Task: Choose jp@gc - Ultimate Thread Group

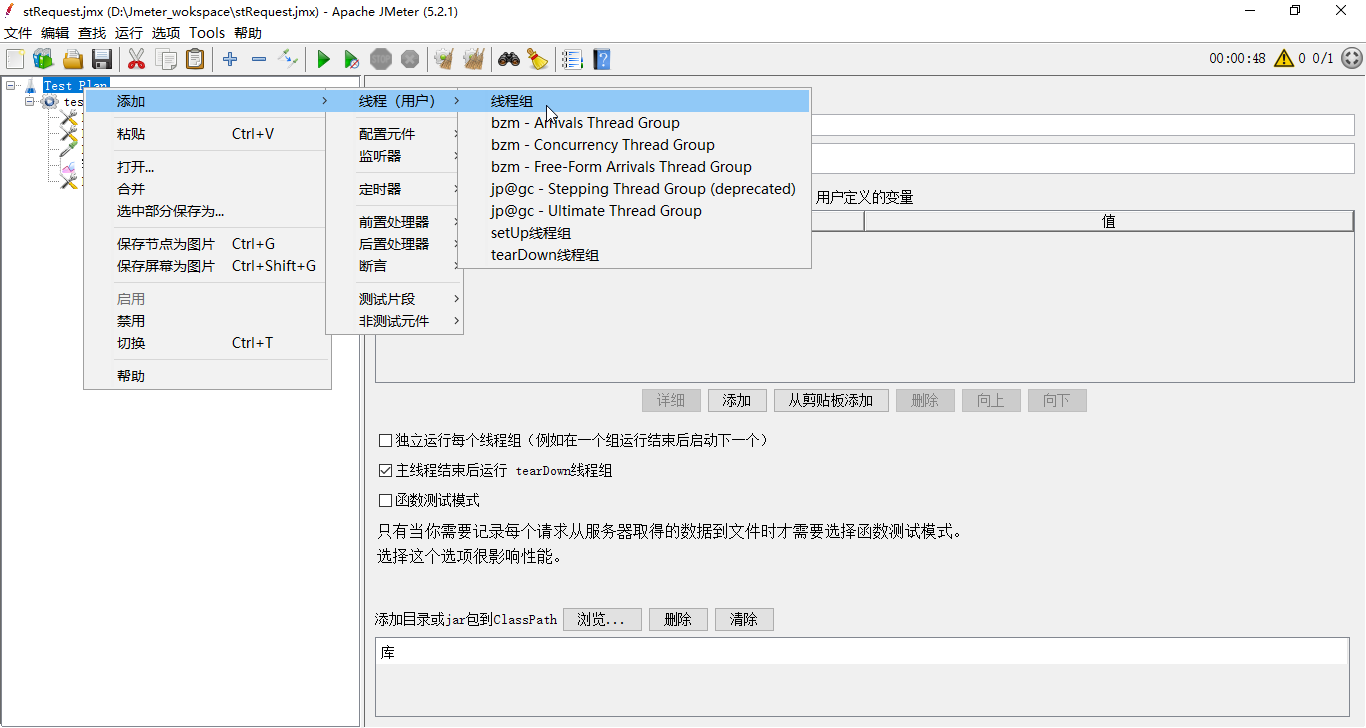Action: coord(633,211)
